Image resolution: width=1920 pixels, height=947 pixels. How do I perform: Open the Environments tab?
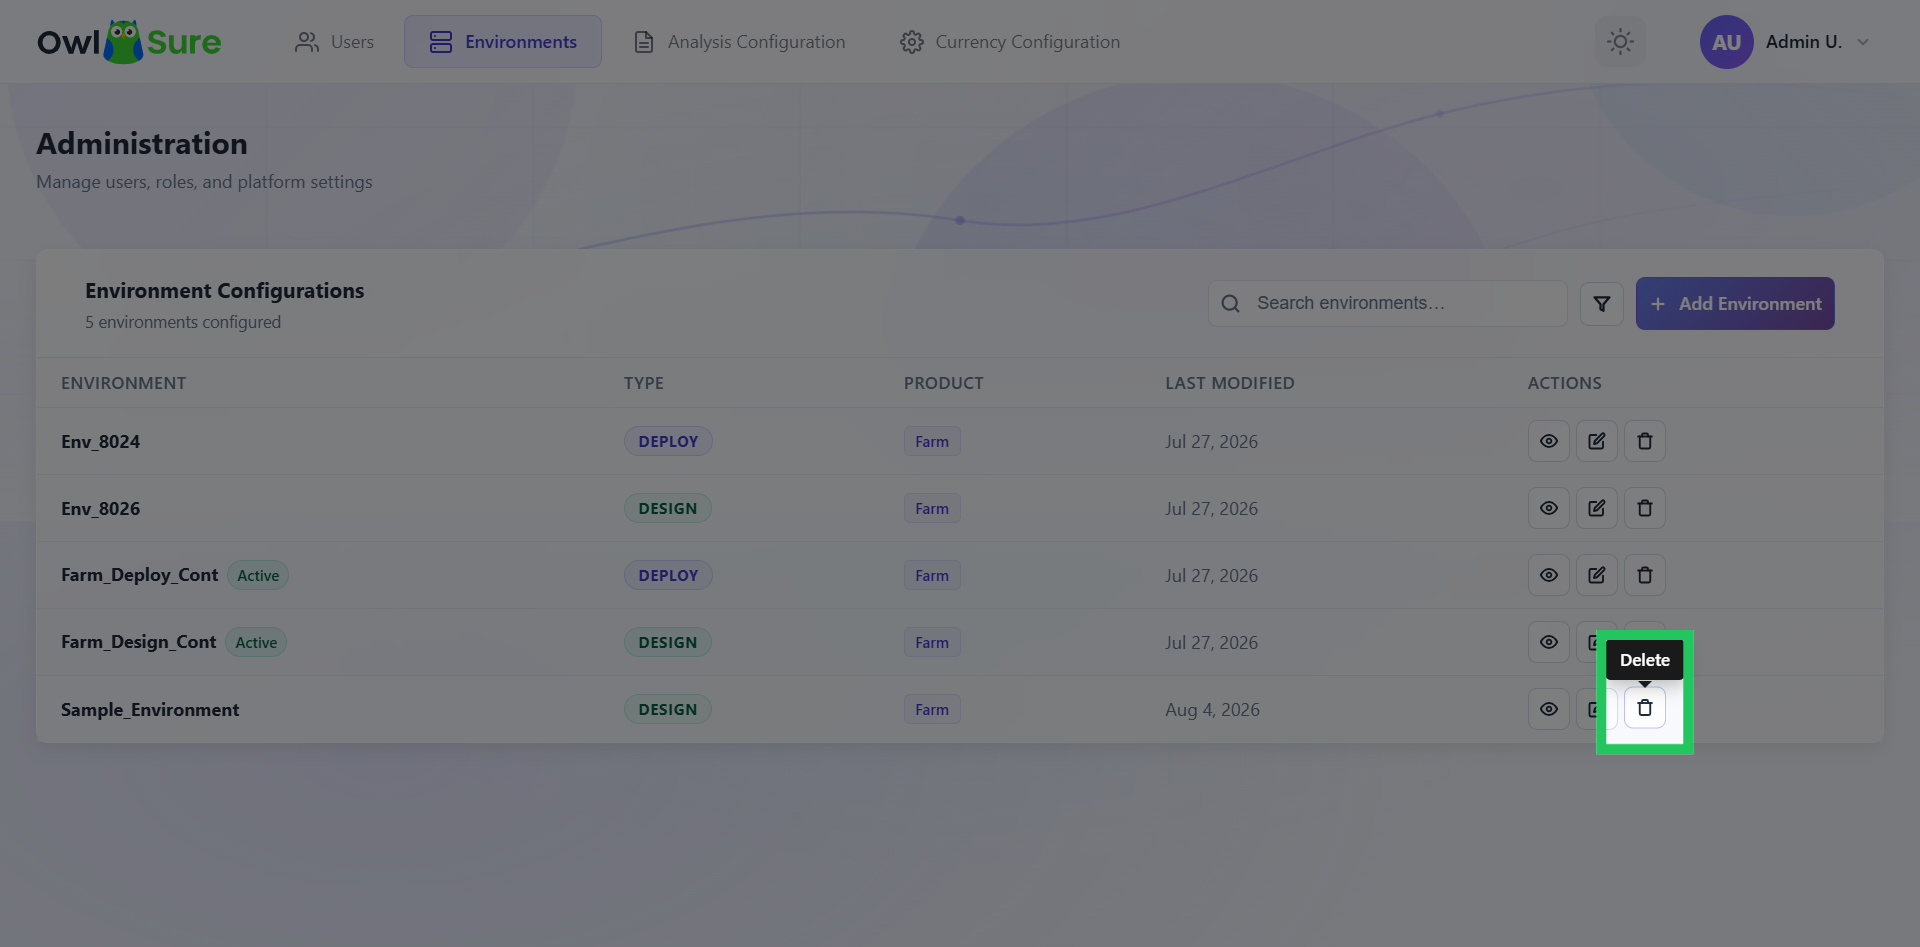pos(503,42)
